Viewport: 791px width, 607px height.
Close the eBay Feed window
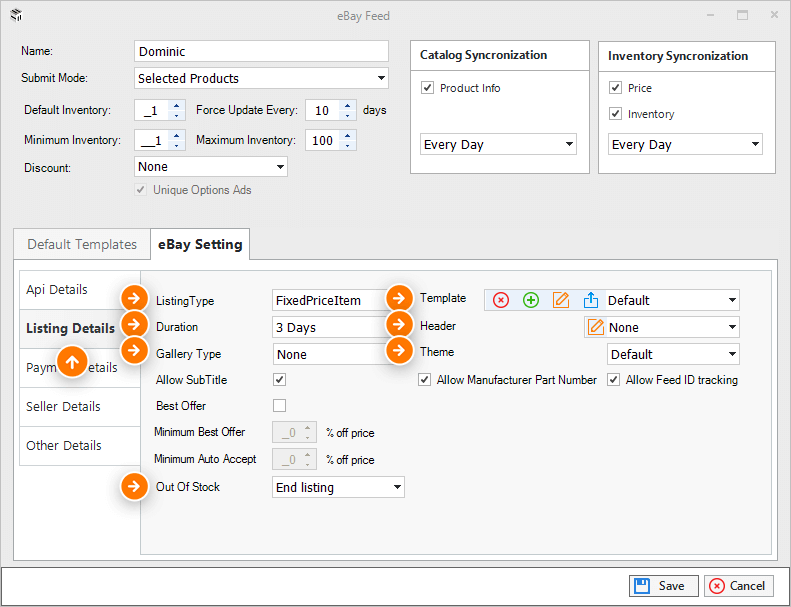(x=774, y=15)
